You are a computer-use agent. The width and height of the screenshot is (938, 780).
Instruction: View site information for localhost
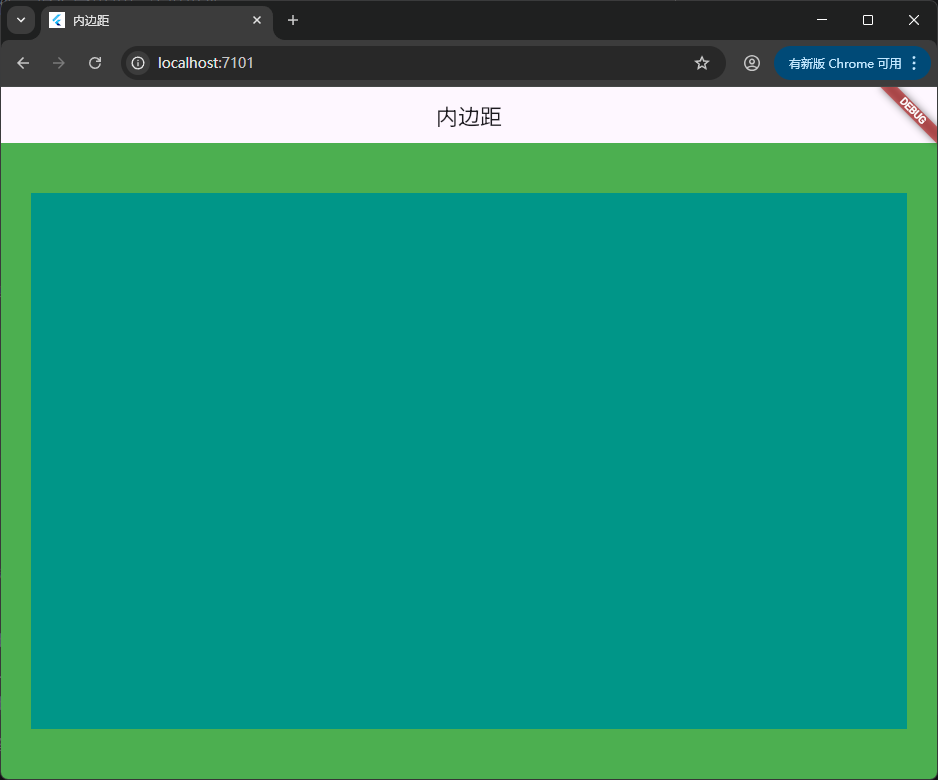(x=138, y=63)
